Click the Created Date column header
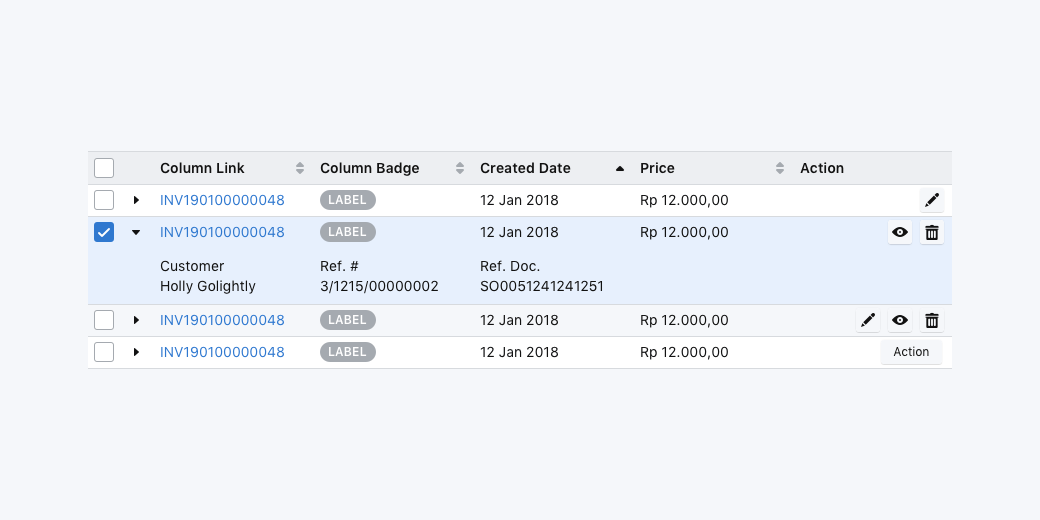Screen dimensions: 1040x520 click(x=525, y=168)
